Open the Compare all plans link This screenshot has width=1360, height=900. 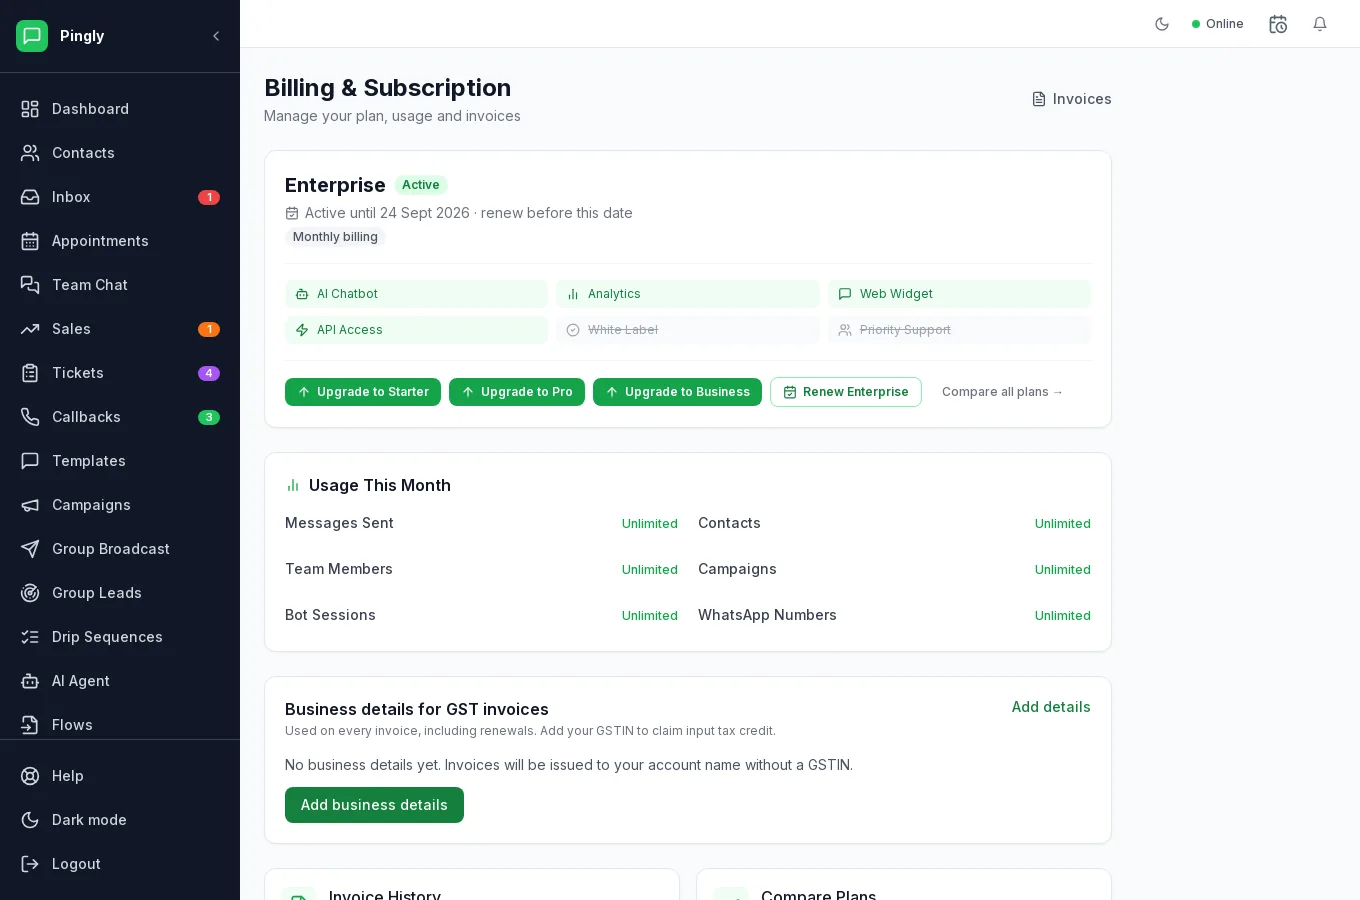[1003, 392]
